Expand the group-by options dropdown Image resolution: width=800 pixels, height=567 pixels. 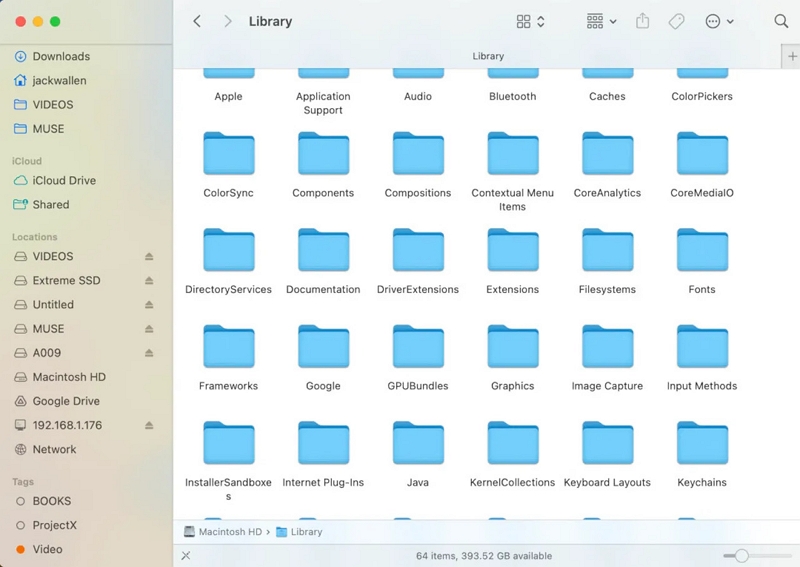pos(601,21)
